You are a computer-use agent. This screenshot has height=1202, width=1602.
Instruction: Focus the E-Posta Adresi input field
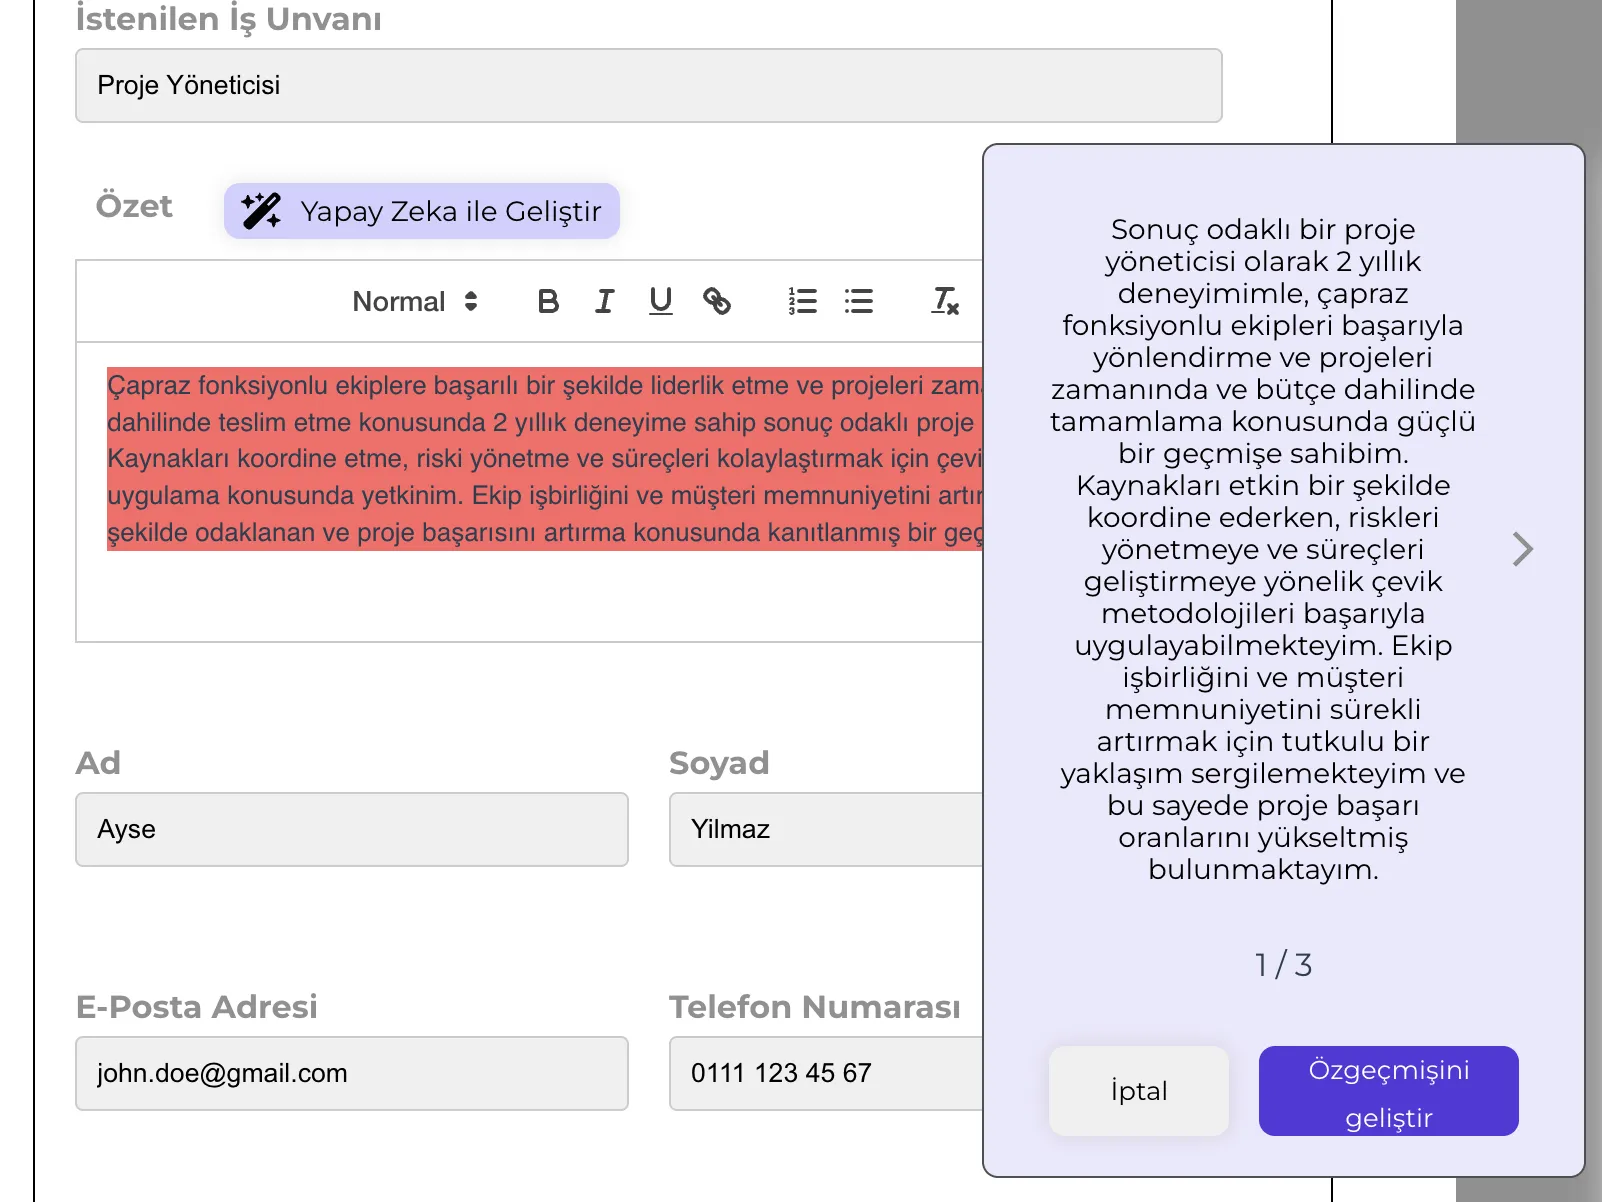pyautogui.click(x=352, y=1074)
